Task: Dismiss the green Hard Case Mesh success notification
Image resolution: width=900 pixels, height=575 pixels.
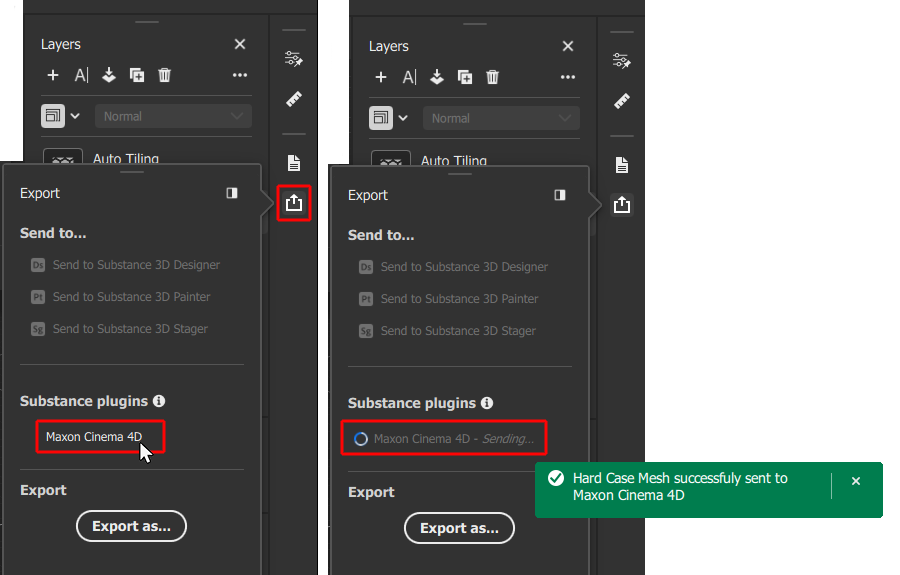Action: [x=856, y=481]
